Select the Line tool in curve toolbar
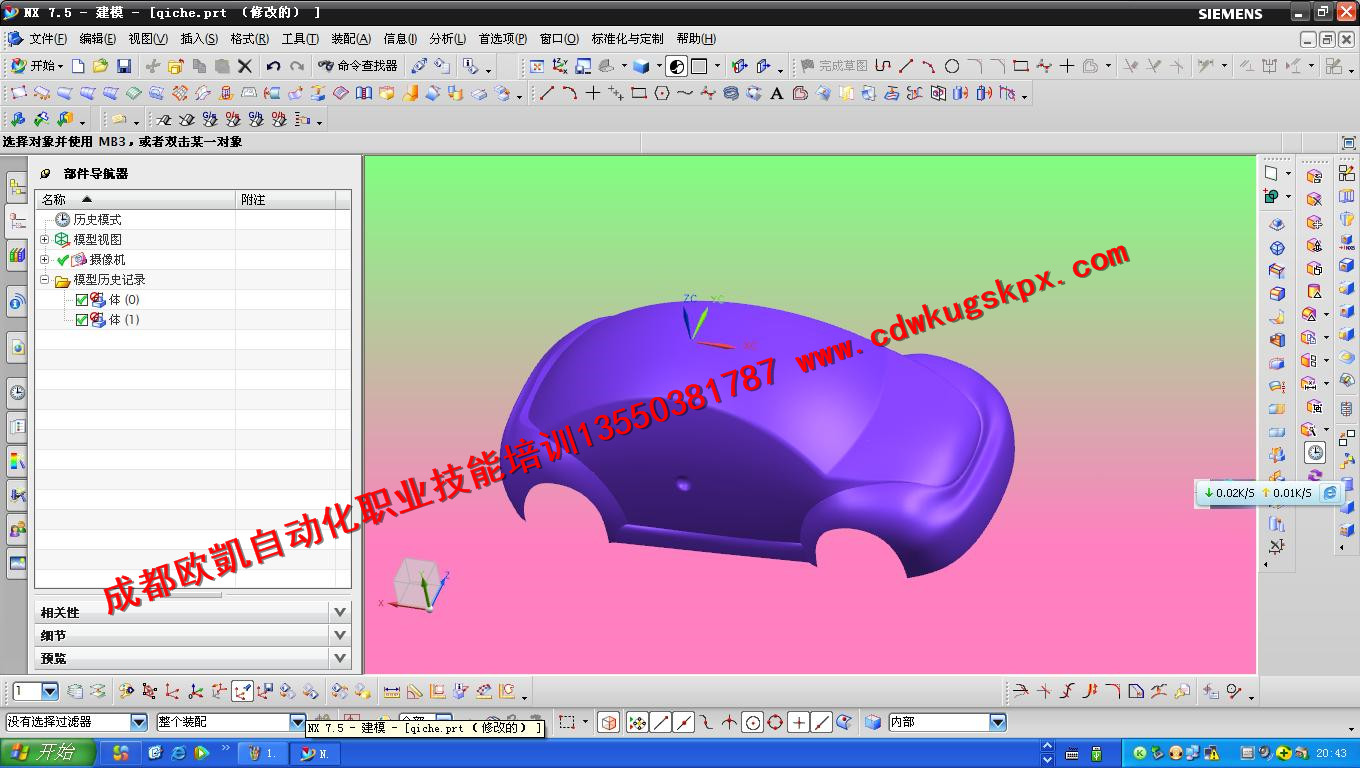This screenshot has height=768, width=1360. pos(546,93)
